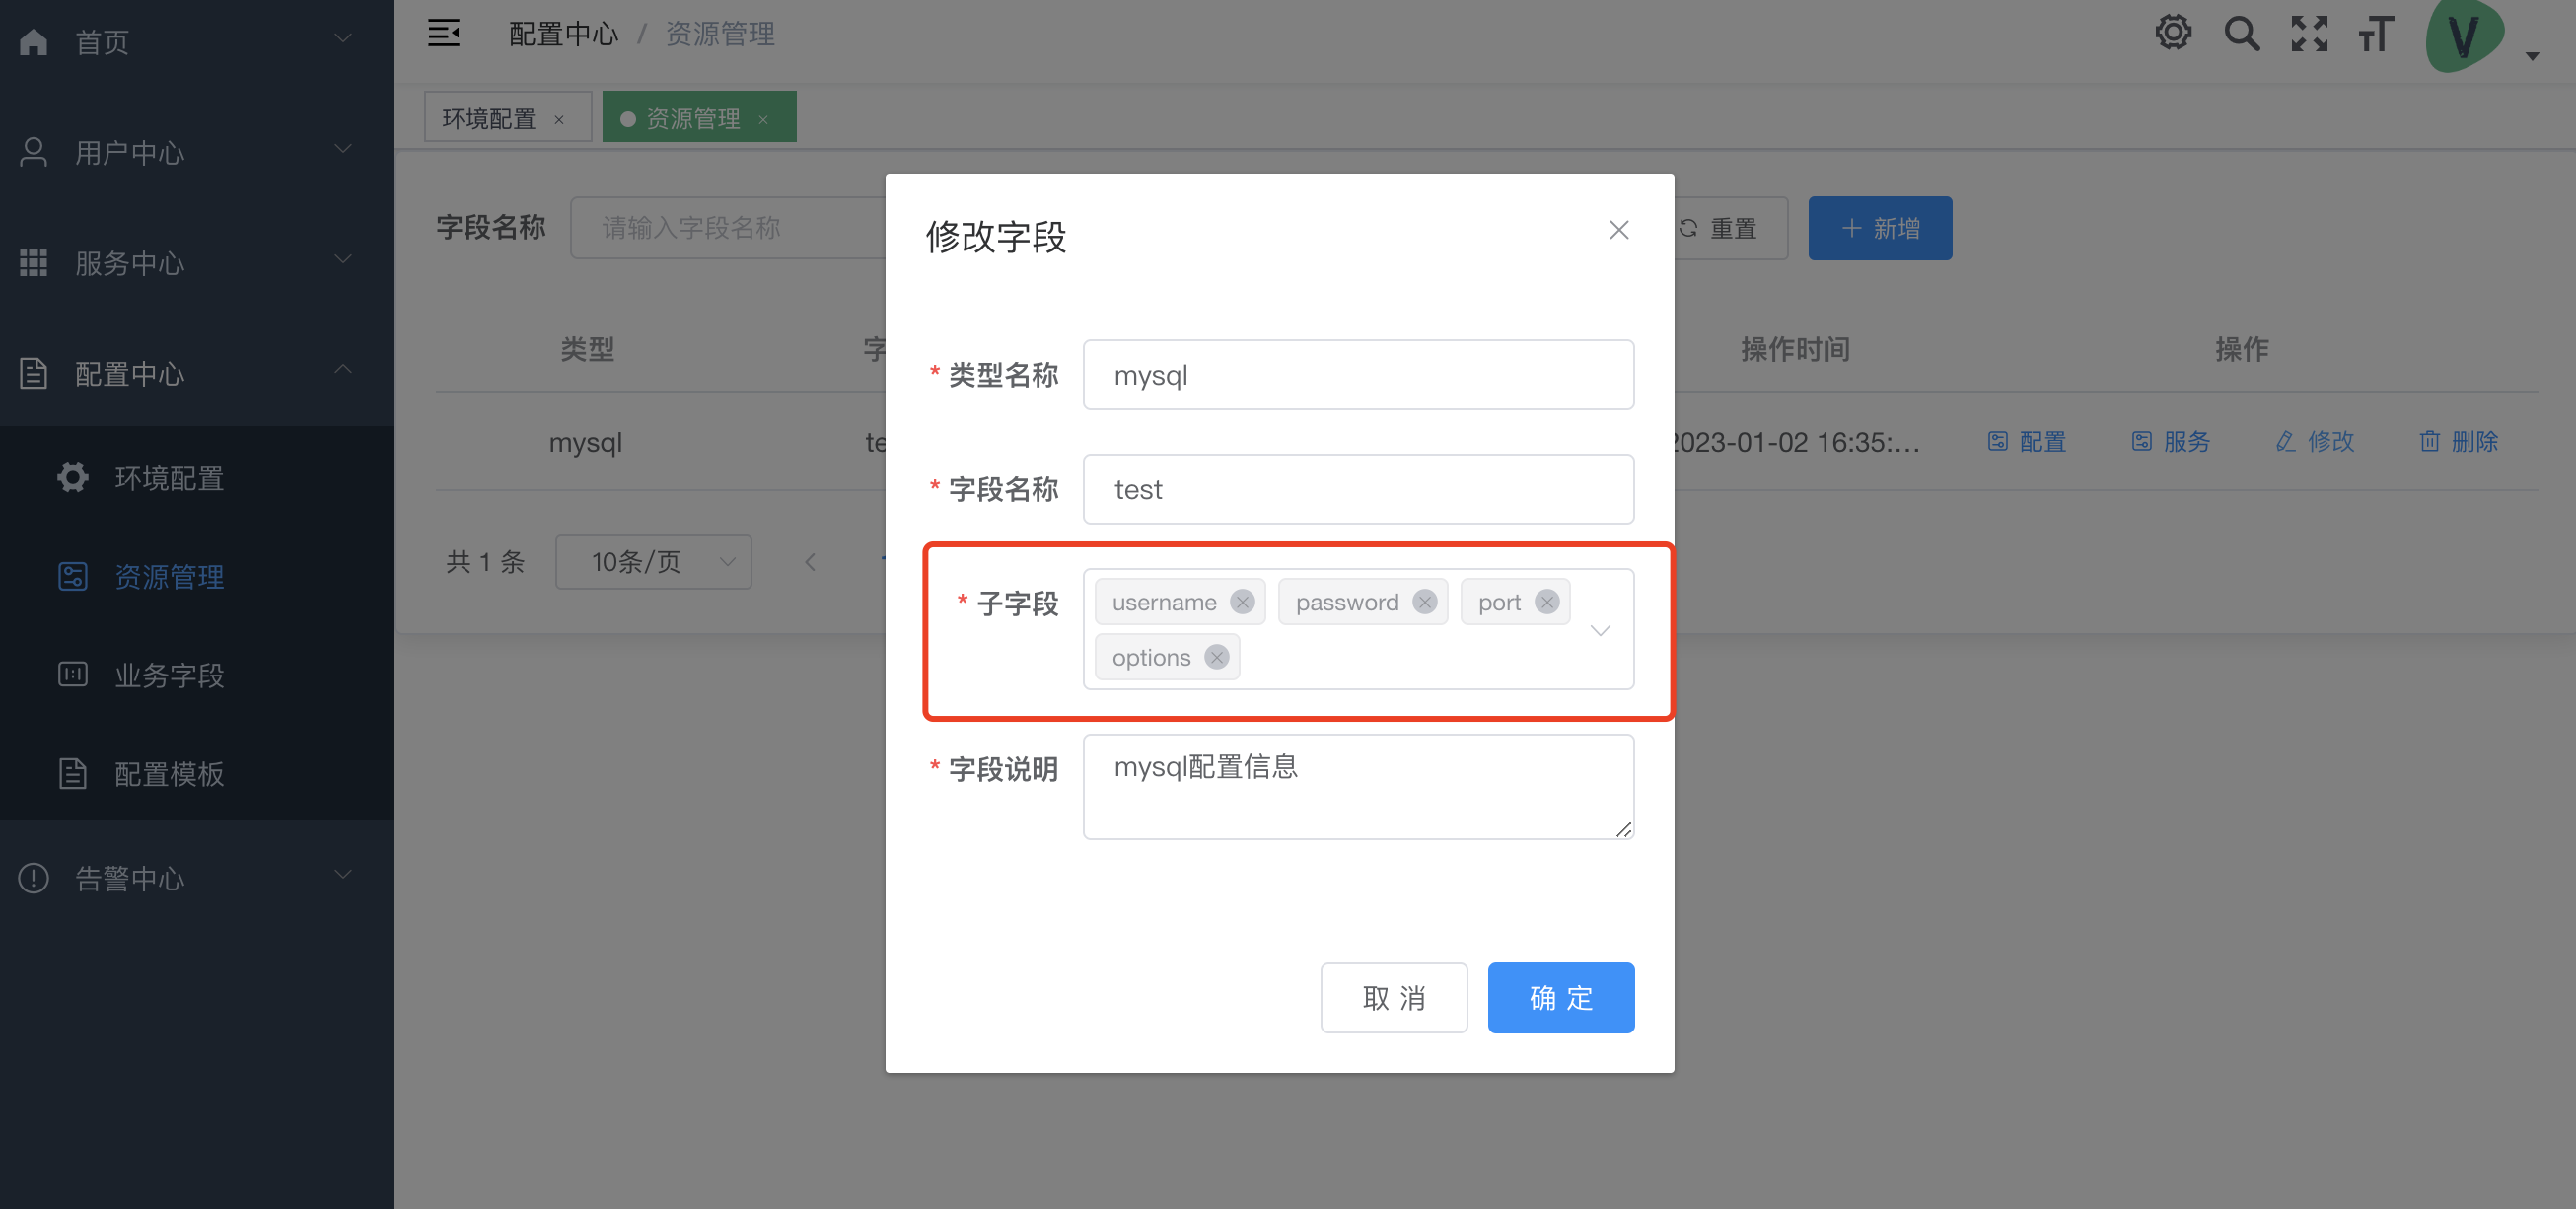The width and height of the screenshot is (2576, 1209).
Task: Toggle fullscreen mode icon
Action: 2309,33
